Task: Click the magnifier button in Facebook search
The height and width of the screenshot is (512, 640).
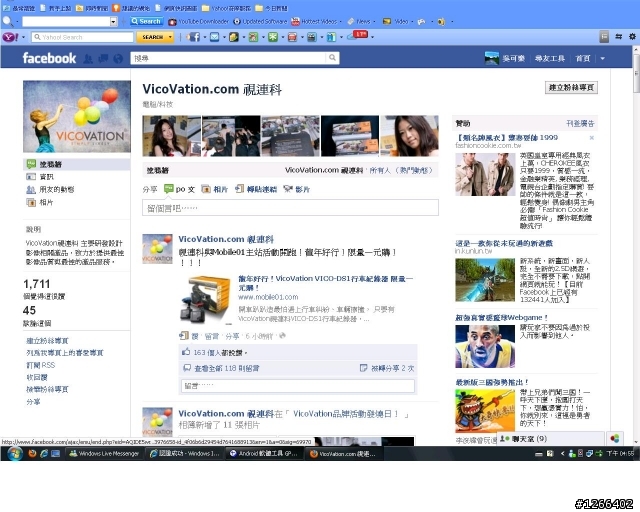Action: (333, 58)
